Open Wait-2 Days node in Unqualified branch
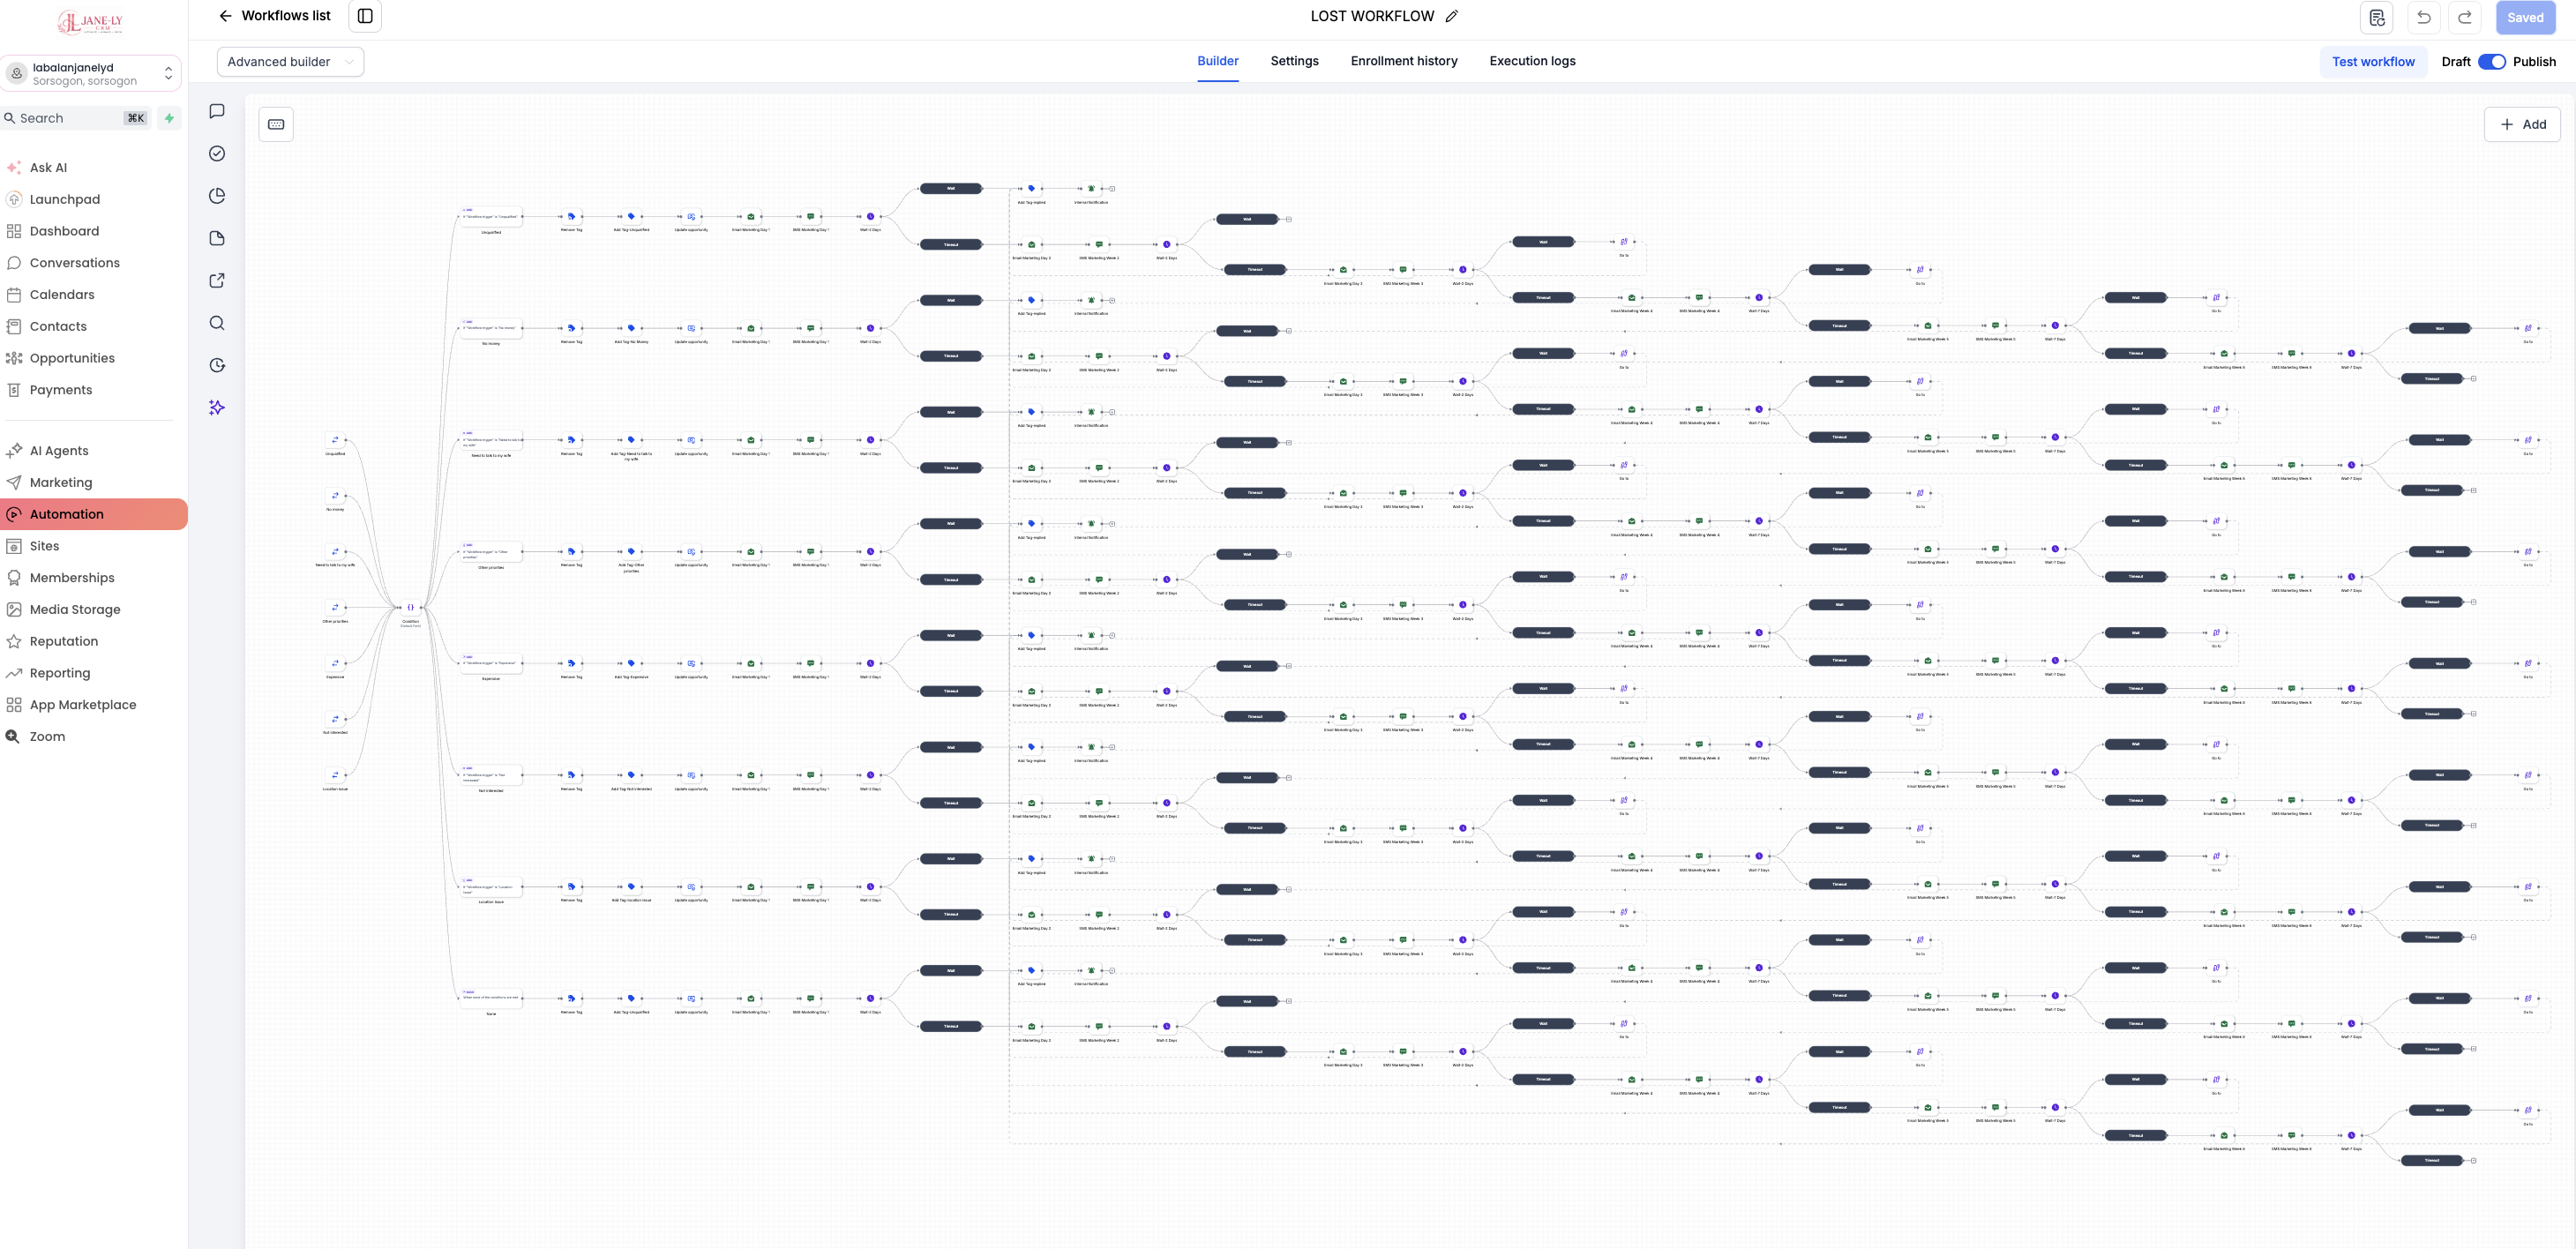2576x1249 pixels. [x=870, y=216]
